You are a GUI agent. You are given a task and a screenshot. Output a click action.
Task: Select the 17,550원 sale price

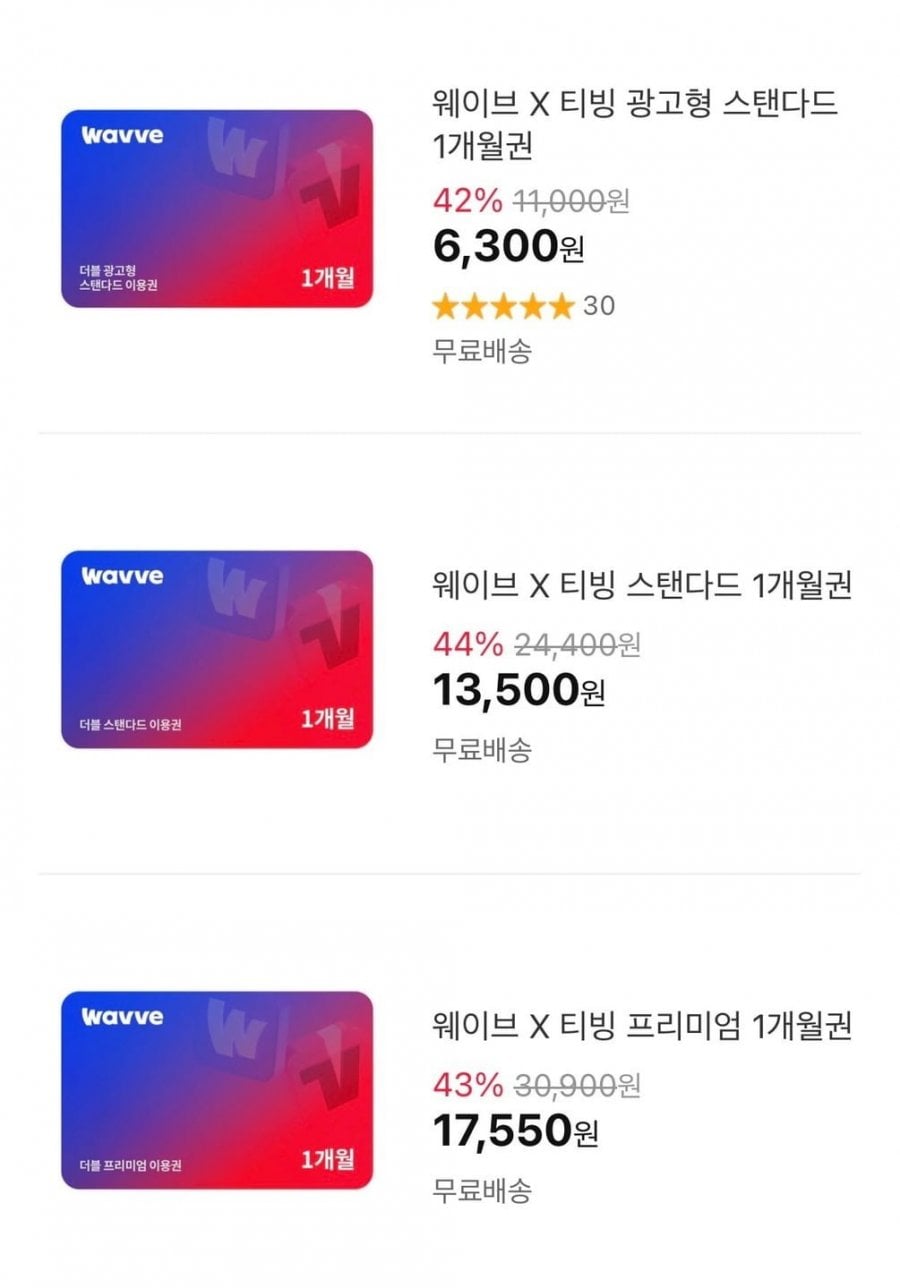tap(515, 1131)
